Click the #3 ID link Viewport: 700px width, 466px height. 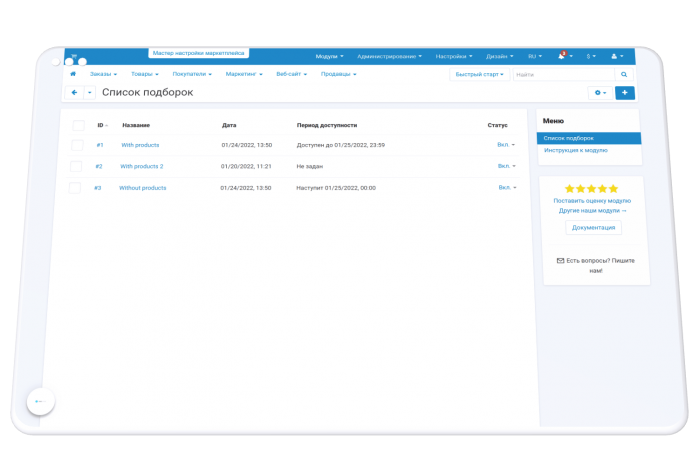coord(97,188)
